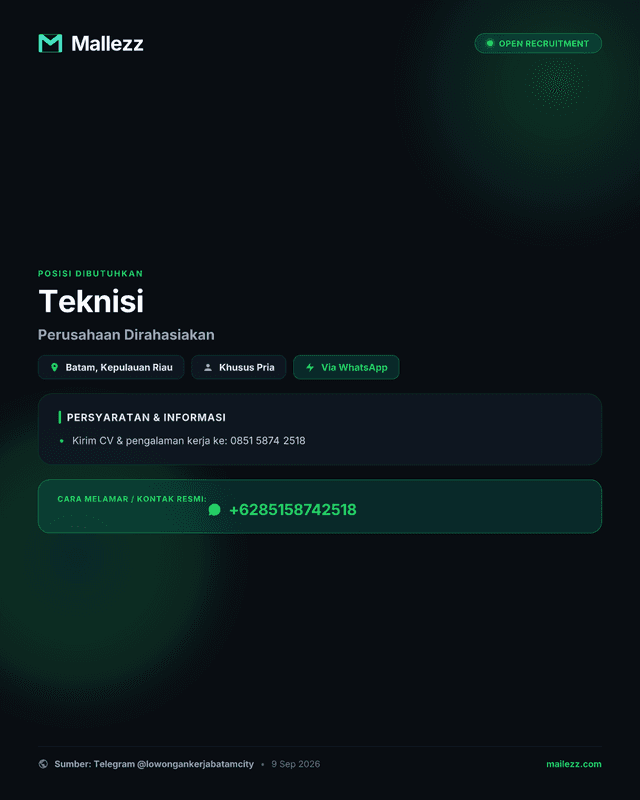Screen dimensions: 640x800
Task: Click the WhatsApp chat bubble icon
Action: (x=214, y=510)
